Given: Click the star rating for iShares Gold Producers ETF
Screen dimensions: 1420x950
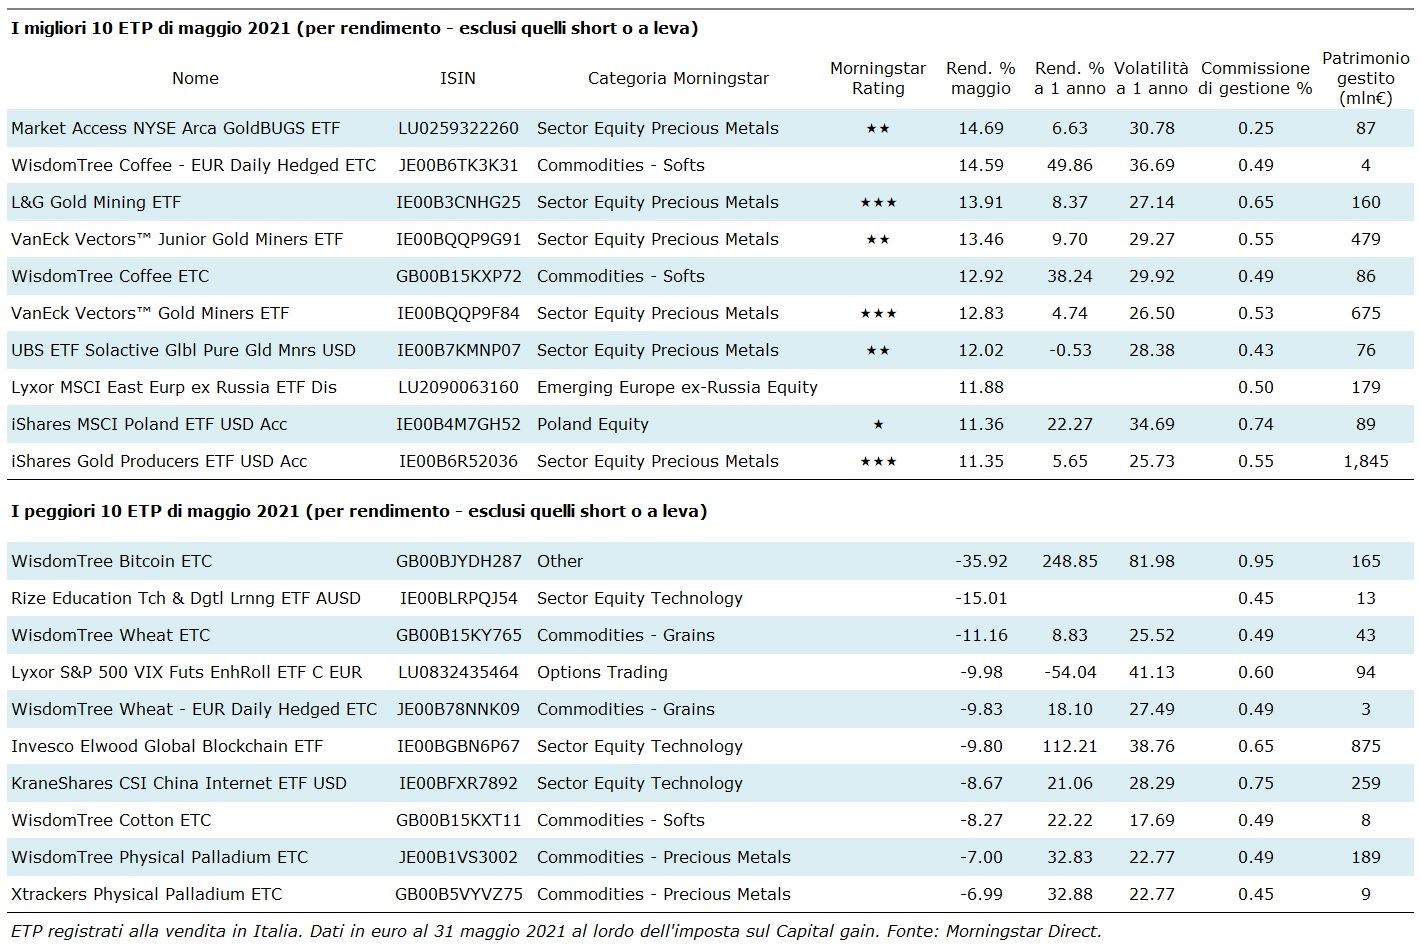Looking at the screenshot, I should click(877, 462).
